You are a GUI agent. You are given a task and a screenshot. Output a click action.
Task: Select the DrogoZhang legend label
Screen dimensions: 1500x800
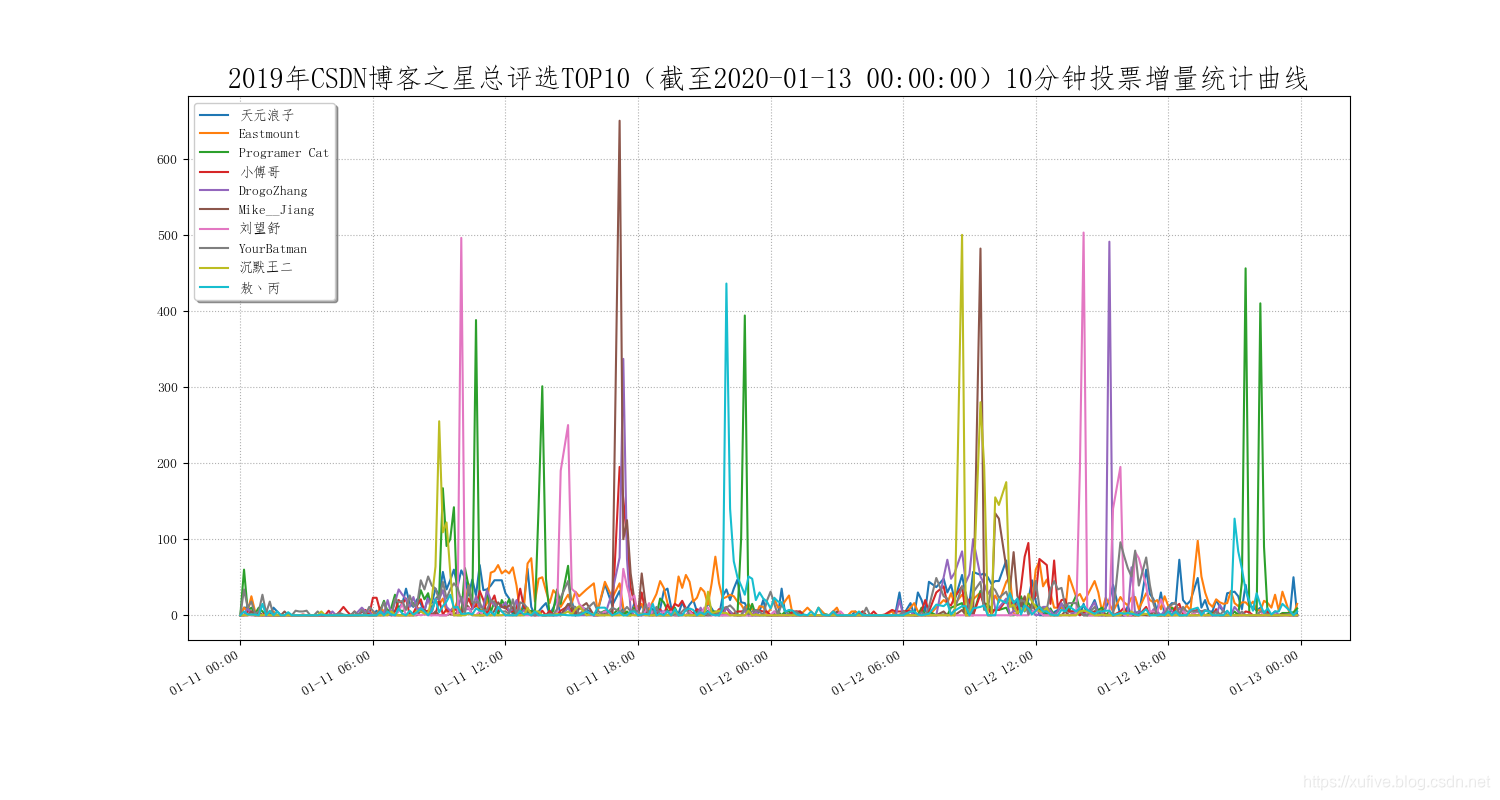pyautogui.click(x=273, y=191)
